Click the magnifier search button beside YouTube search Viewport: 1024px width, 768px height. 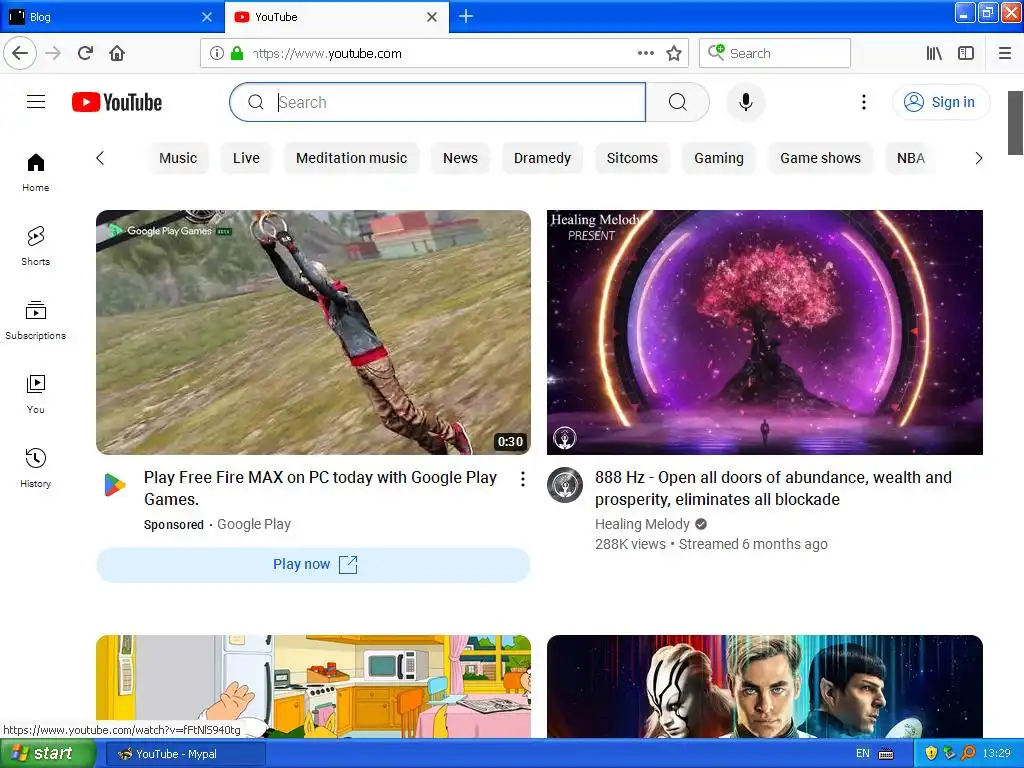pos(678,102)
